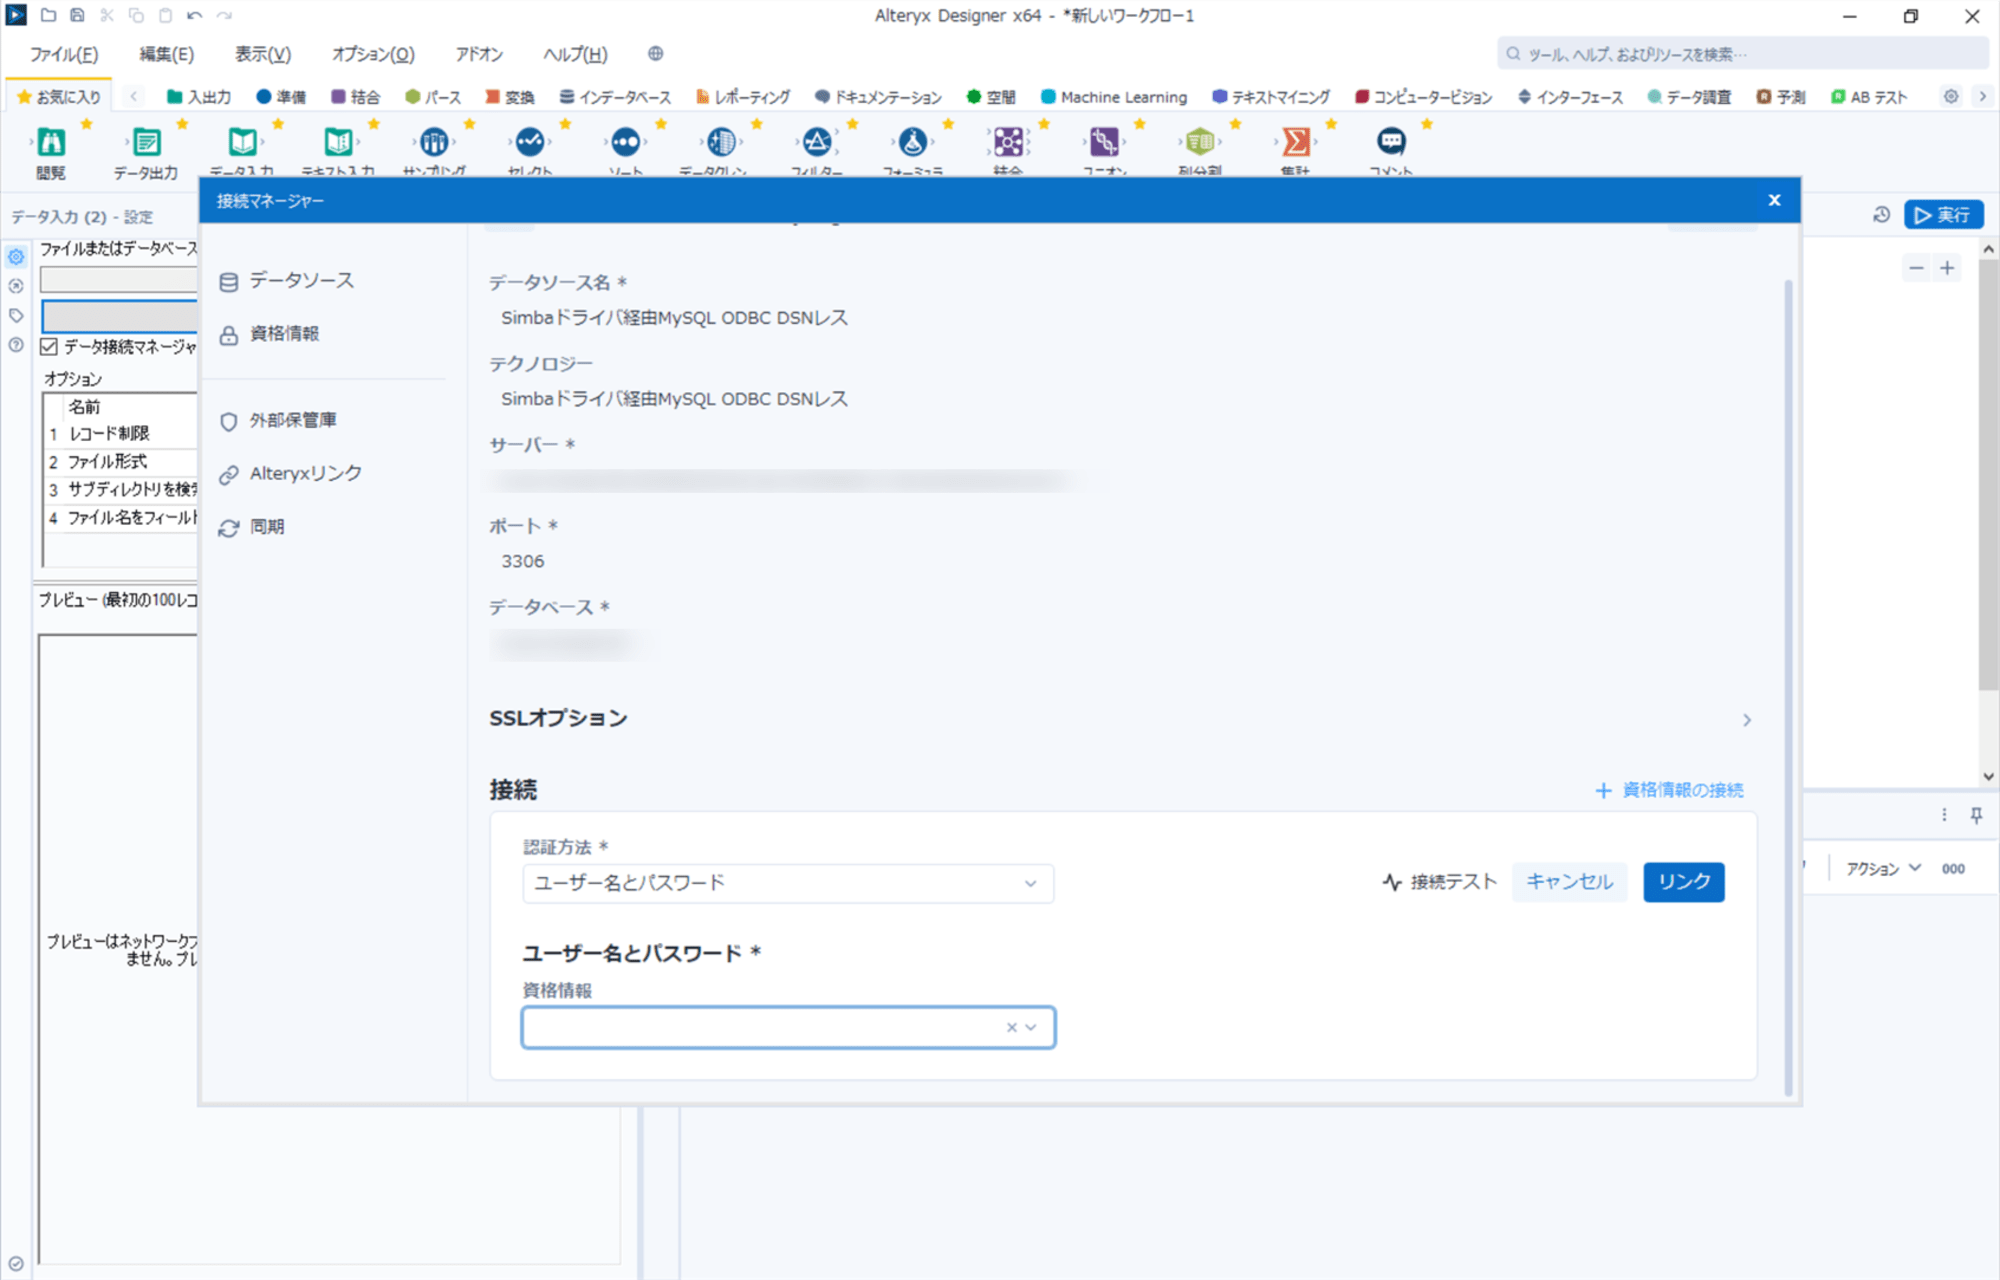Click the redo arrow icon
This screenshot has width=2000, height=1280.
coord(224,15)
